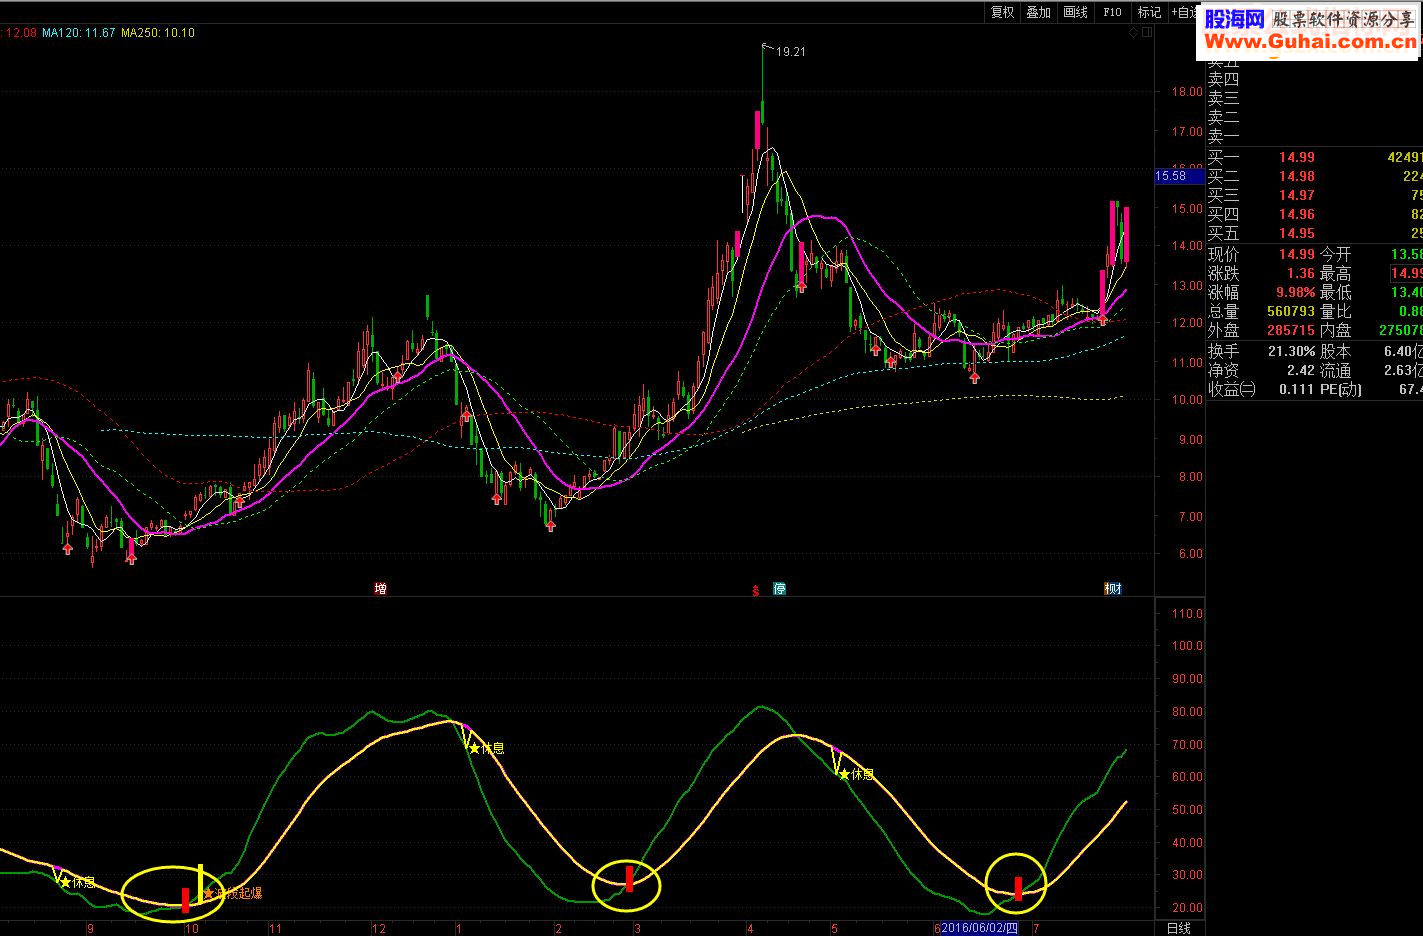Click the 涨跌 1.36 value
Image resolution: width=1423 pixels, height=936 pixels.
click(1301, 273)
